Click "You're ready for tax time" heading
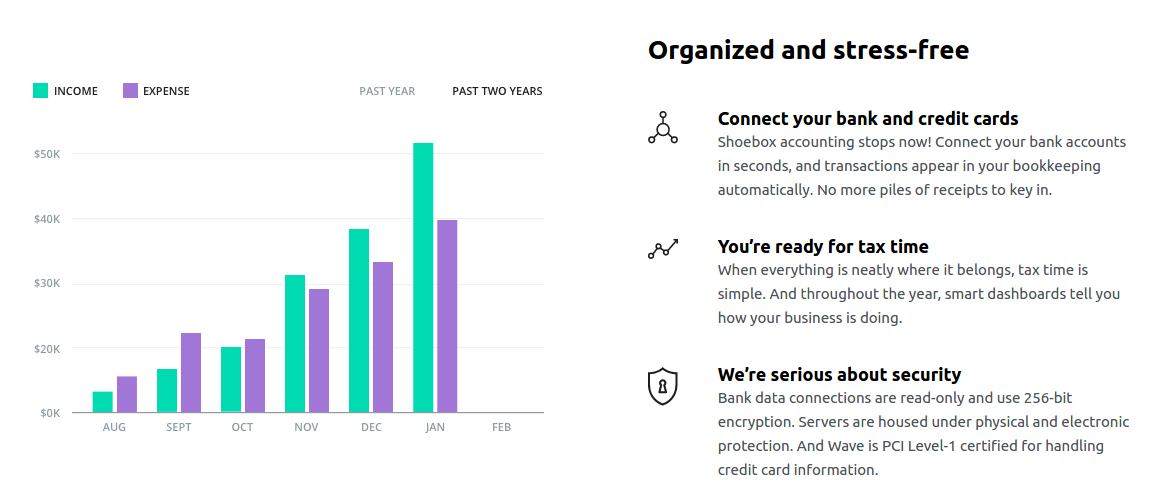 [823, 246]
